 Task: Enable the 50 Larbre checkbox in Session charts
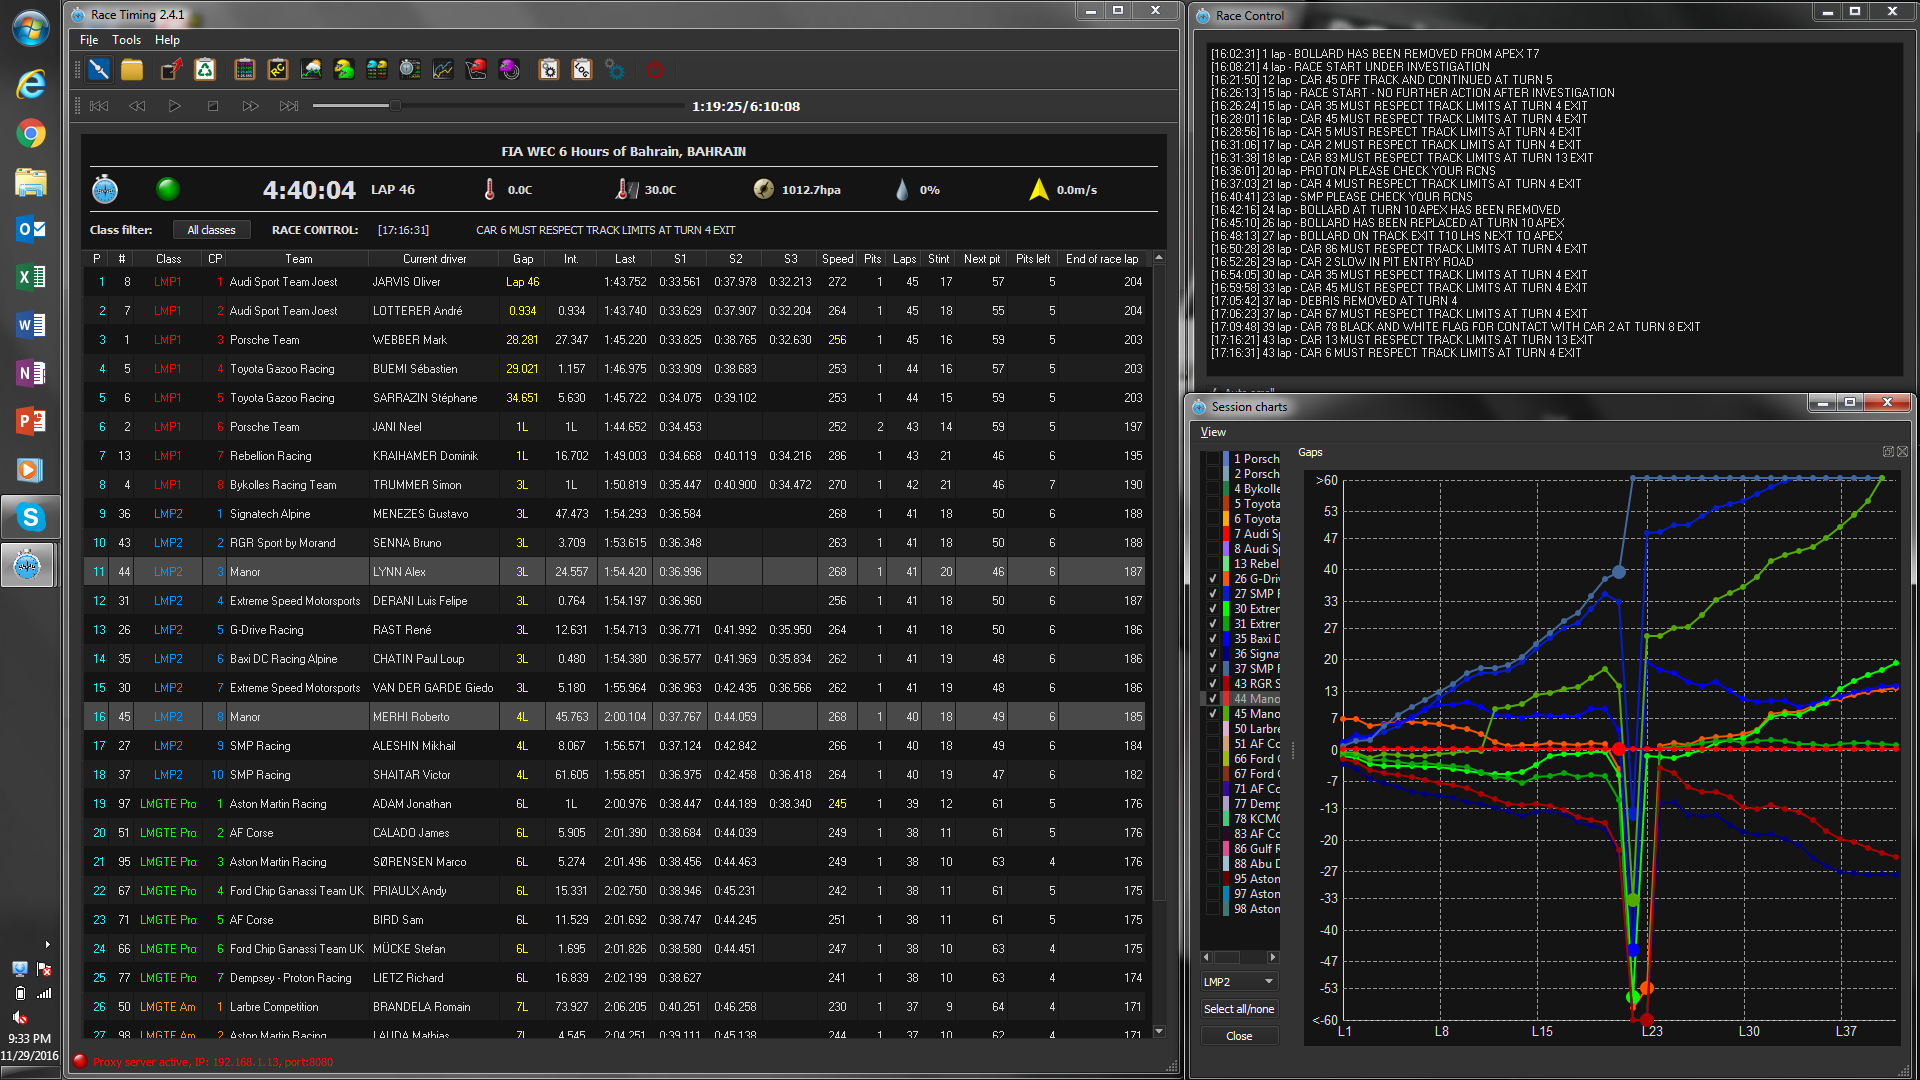pyautogui.click(x=1213, y=729)
